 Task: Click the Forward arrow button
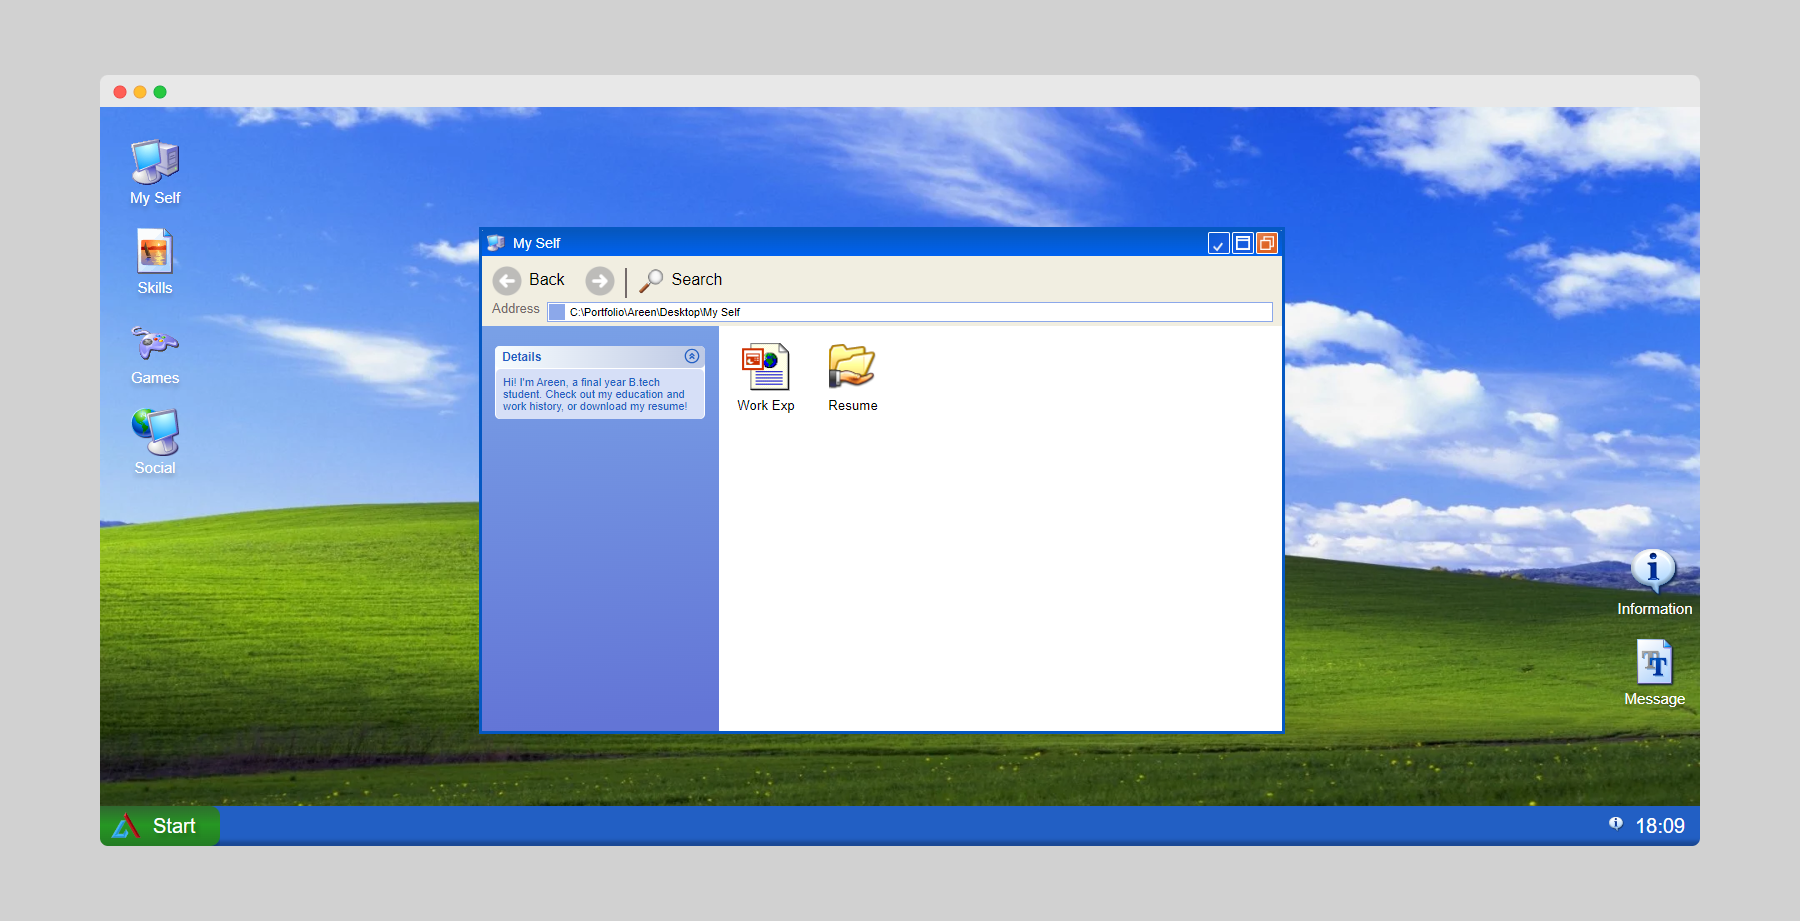[x=600, y=280]
